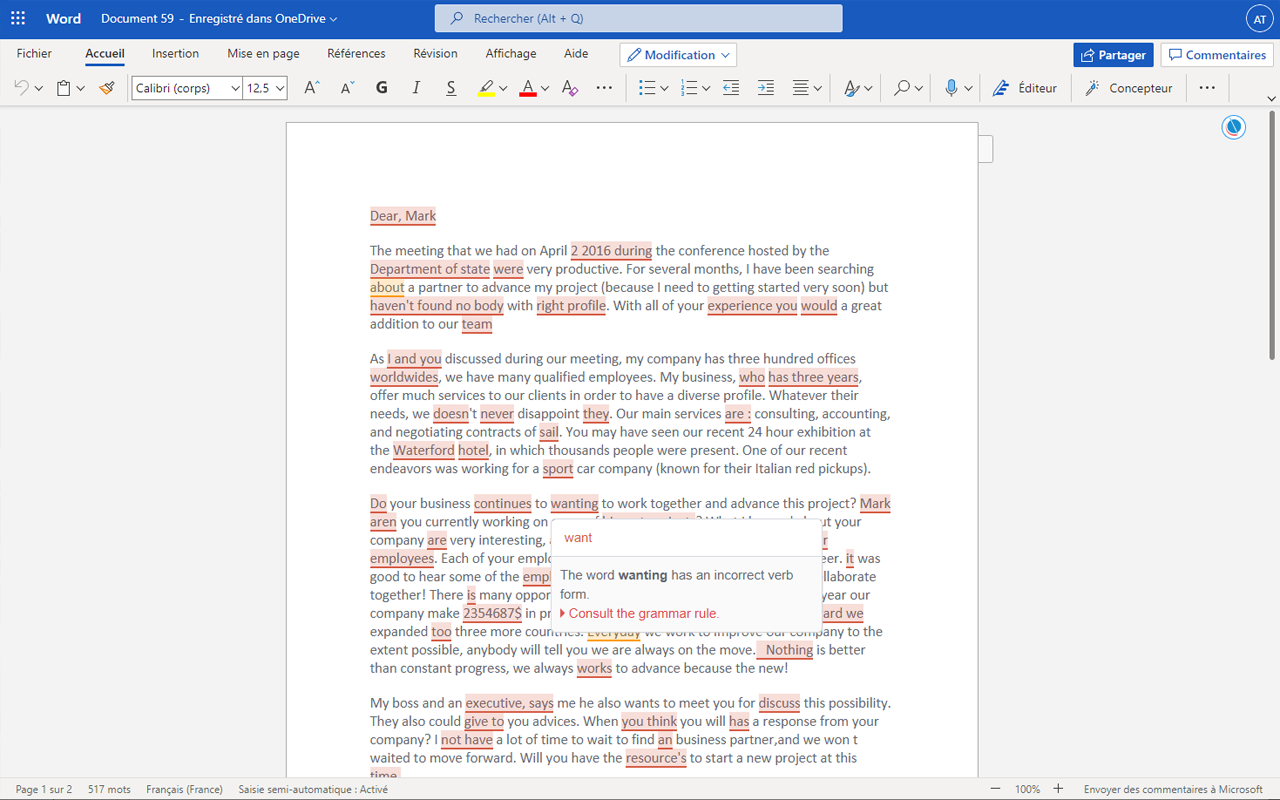Select the Format Painter tool
The width and height of the screenshot is (1280, 800).
point(107,88)
